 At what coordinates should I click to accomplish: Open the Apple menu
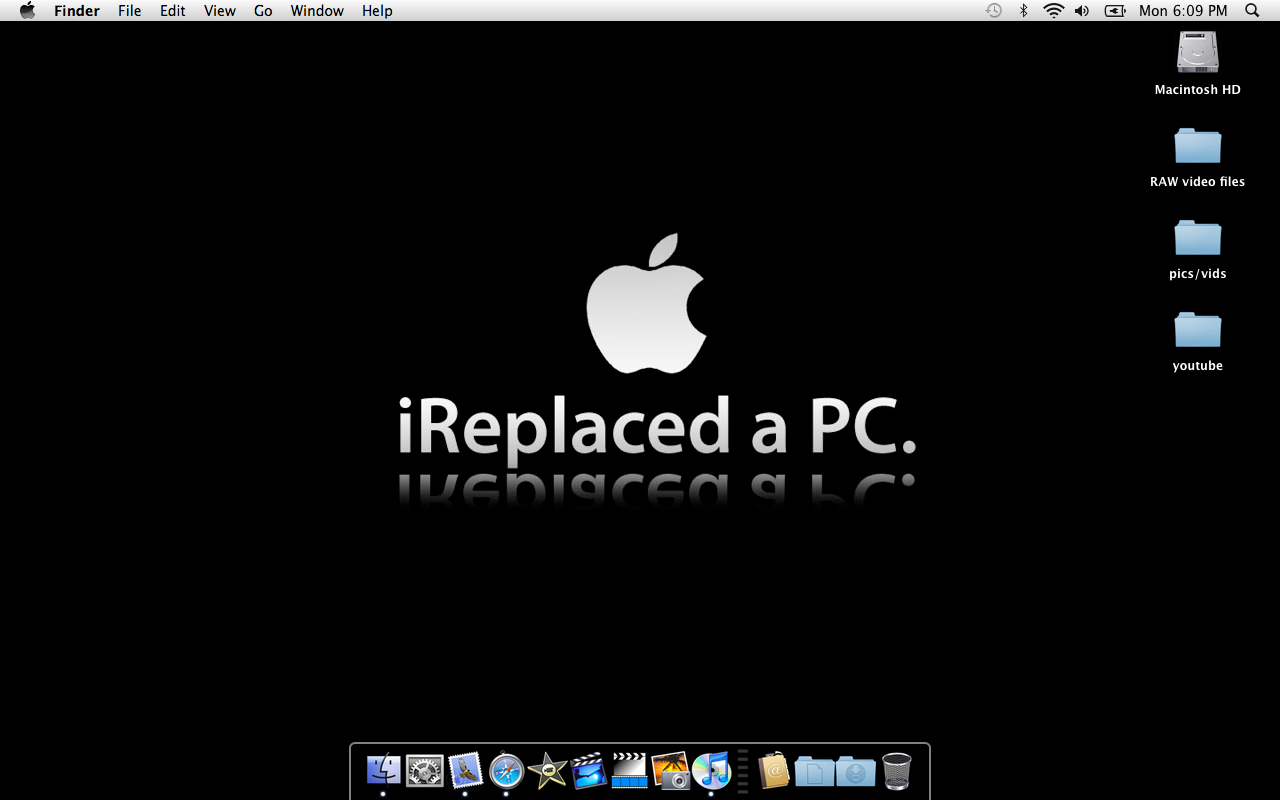coord(27,10)
